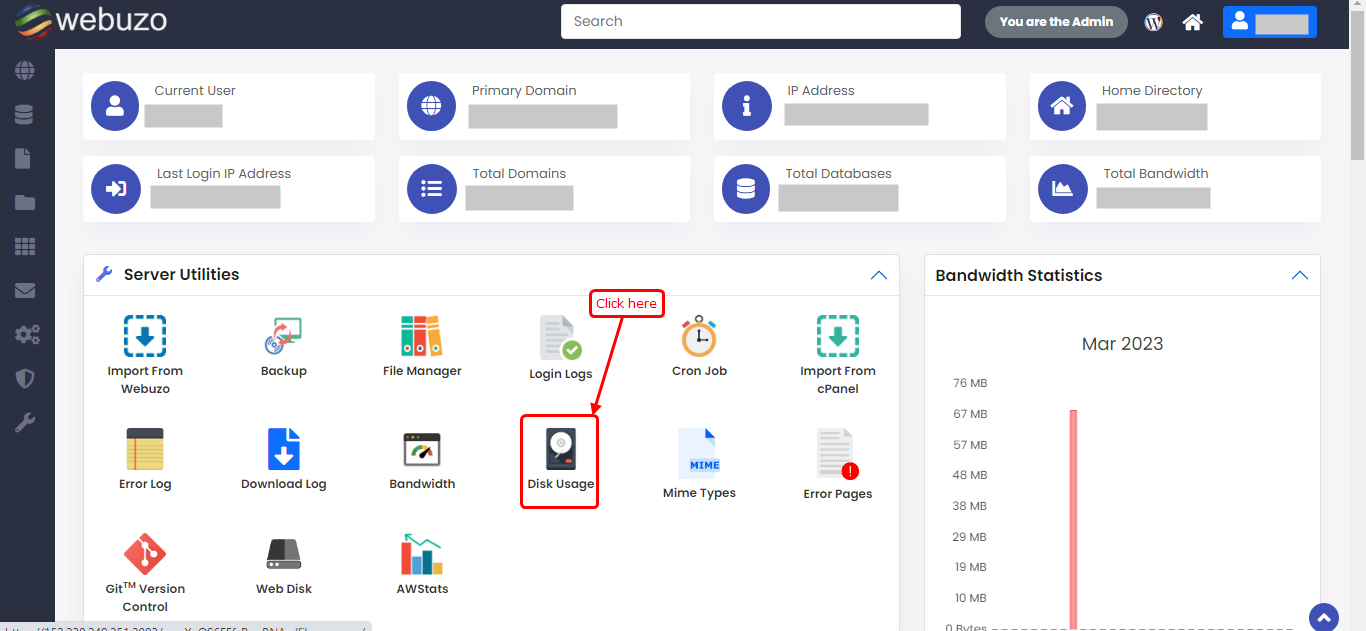Click in the Search field

pos(760,22)
